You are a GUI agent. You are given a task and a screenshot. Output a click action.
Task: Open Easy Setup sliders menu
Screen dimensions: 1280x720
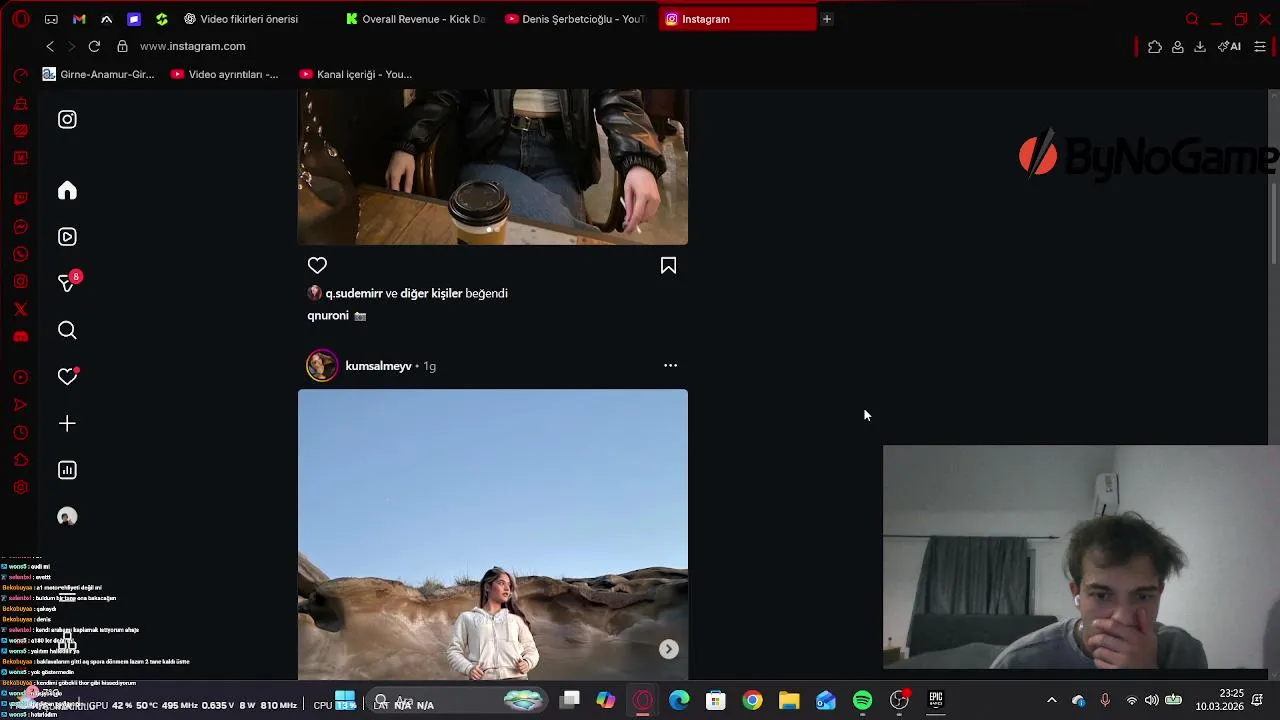[1260, 46]
